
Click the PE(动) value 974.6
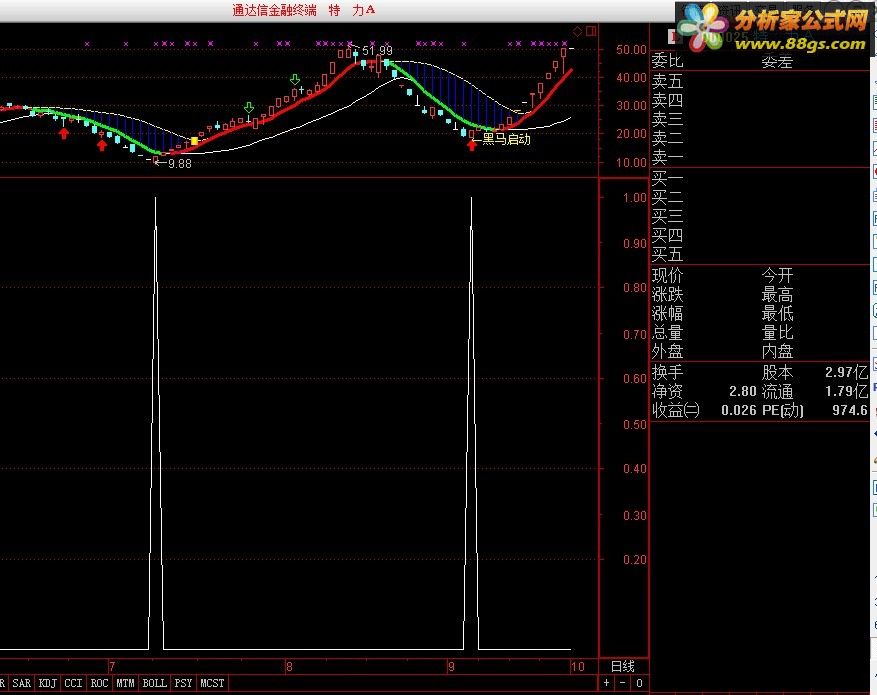pos(850,410)
